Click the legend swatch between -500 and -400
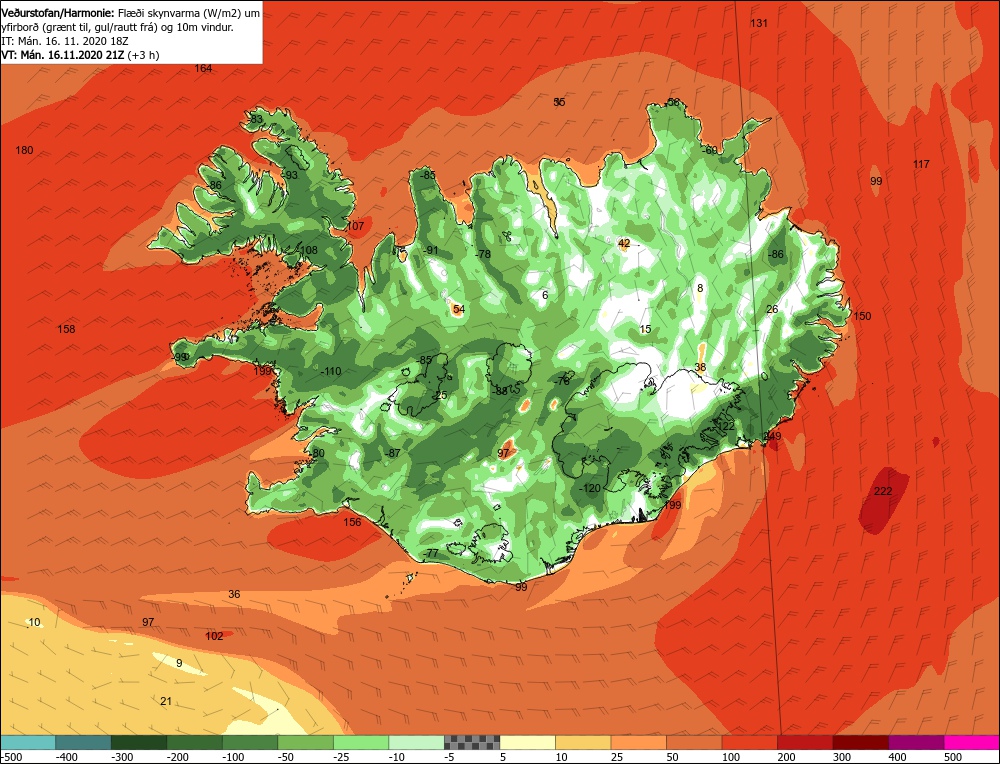Screen dimensions: 1000x764 pos(28,742)
